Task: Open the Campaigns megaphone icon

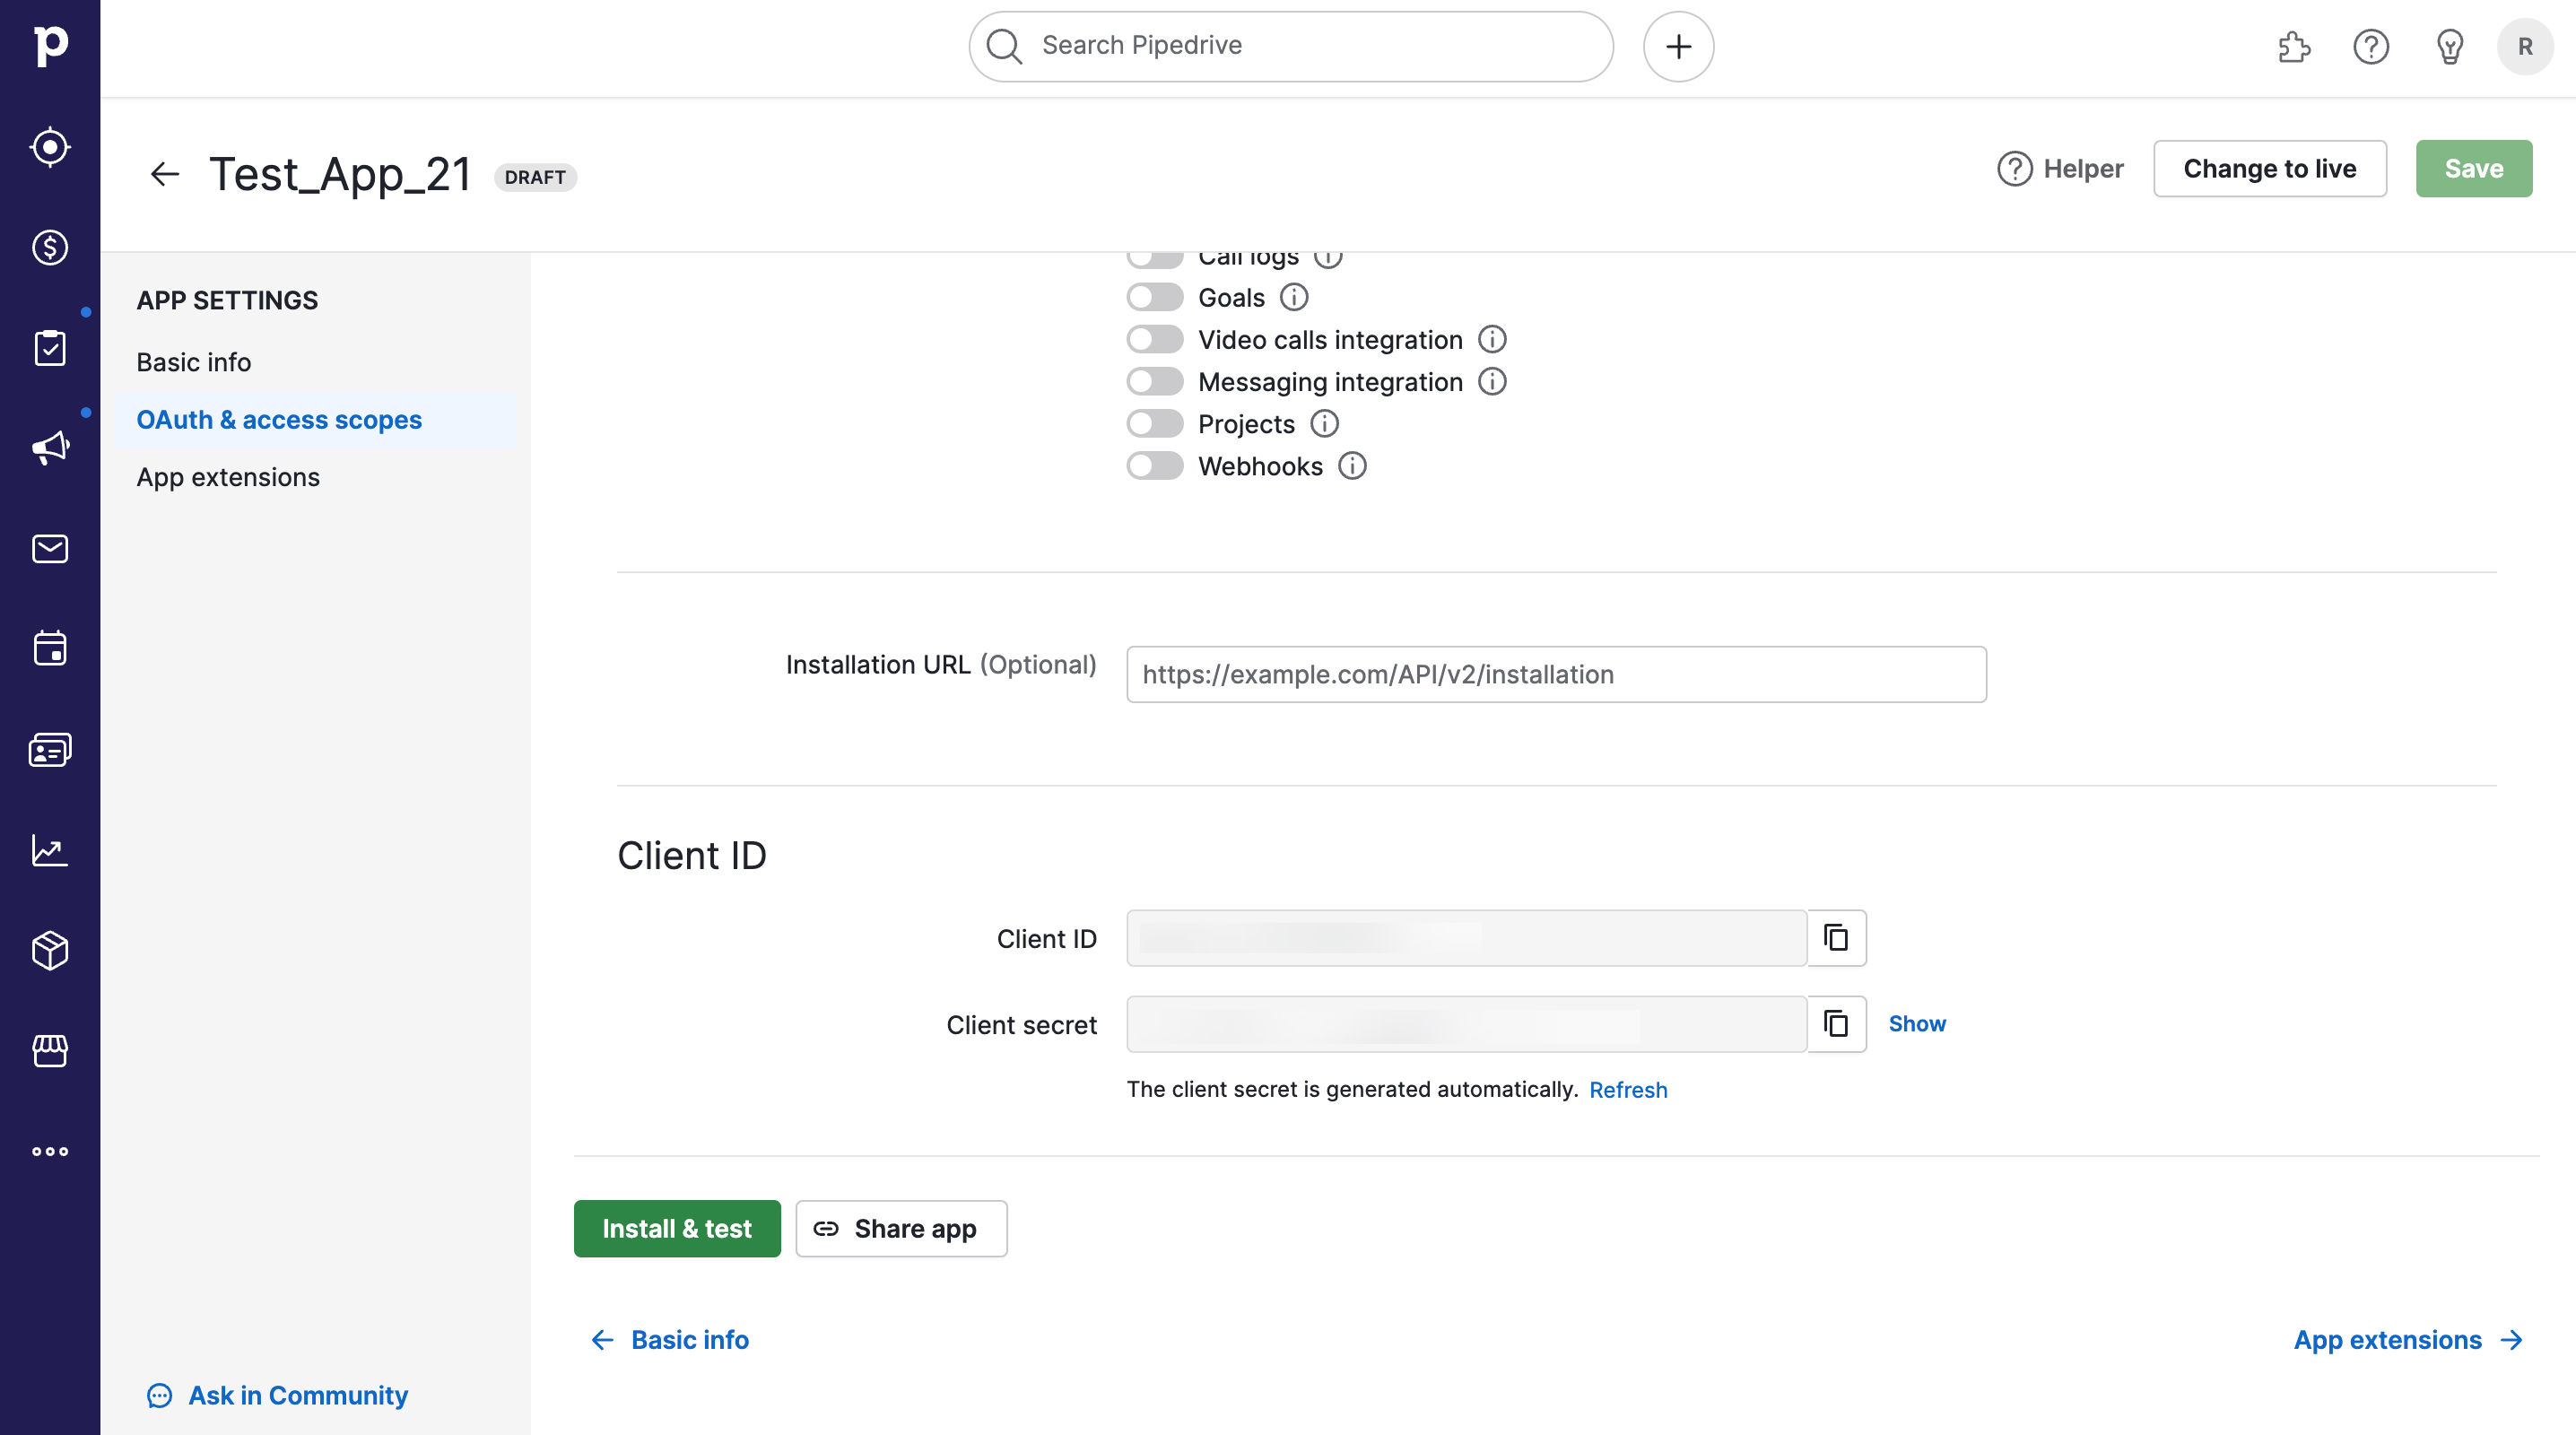Action: [50, 447]
